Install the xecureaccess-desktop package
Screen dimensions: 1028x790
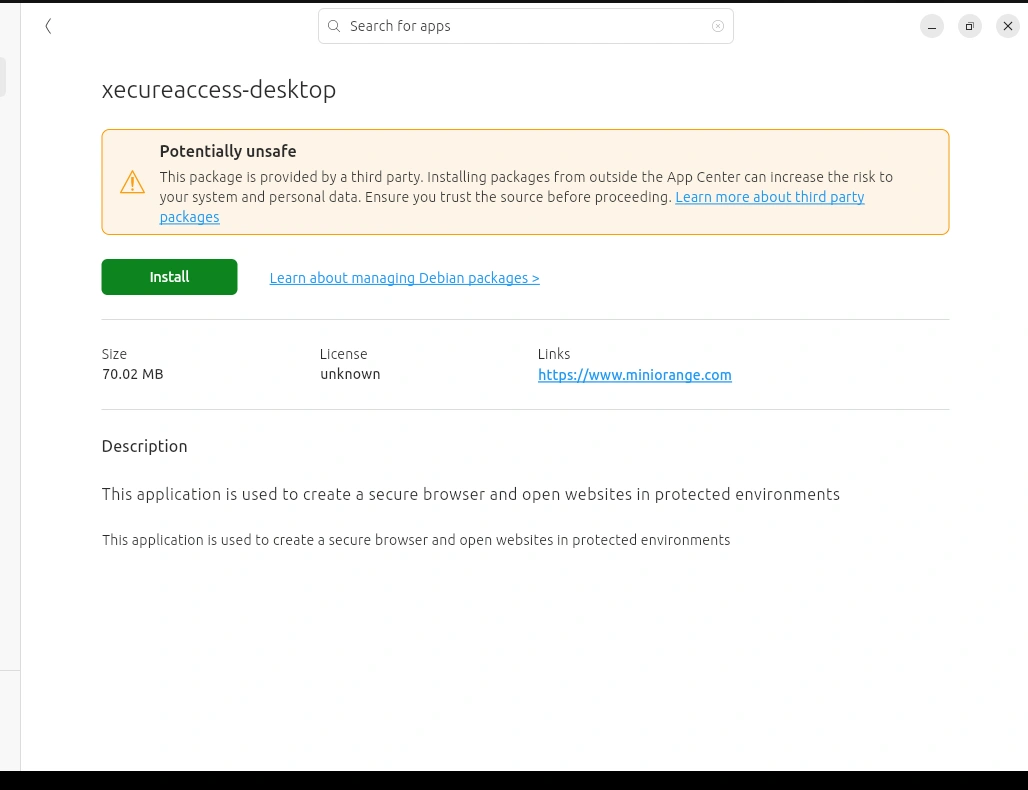tap(169, 277)
